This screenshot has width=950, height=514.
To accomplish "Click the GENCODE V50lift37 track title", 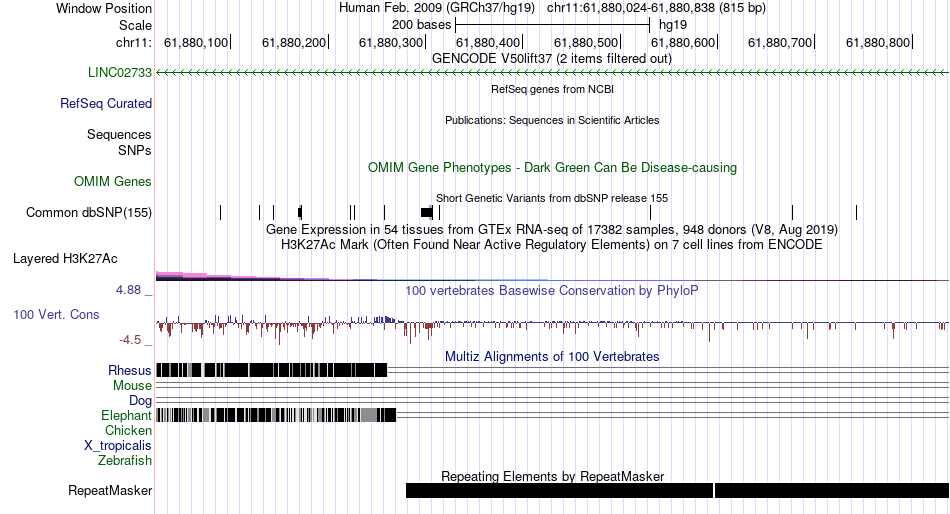I will coord(552,59).
